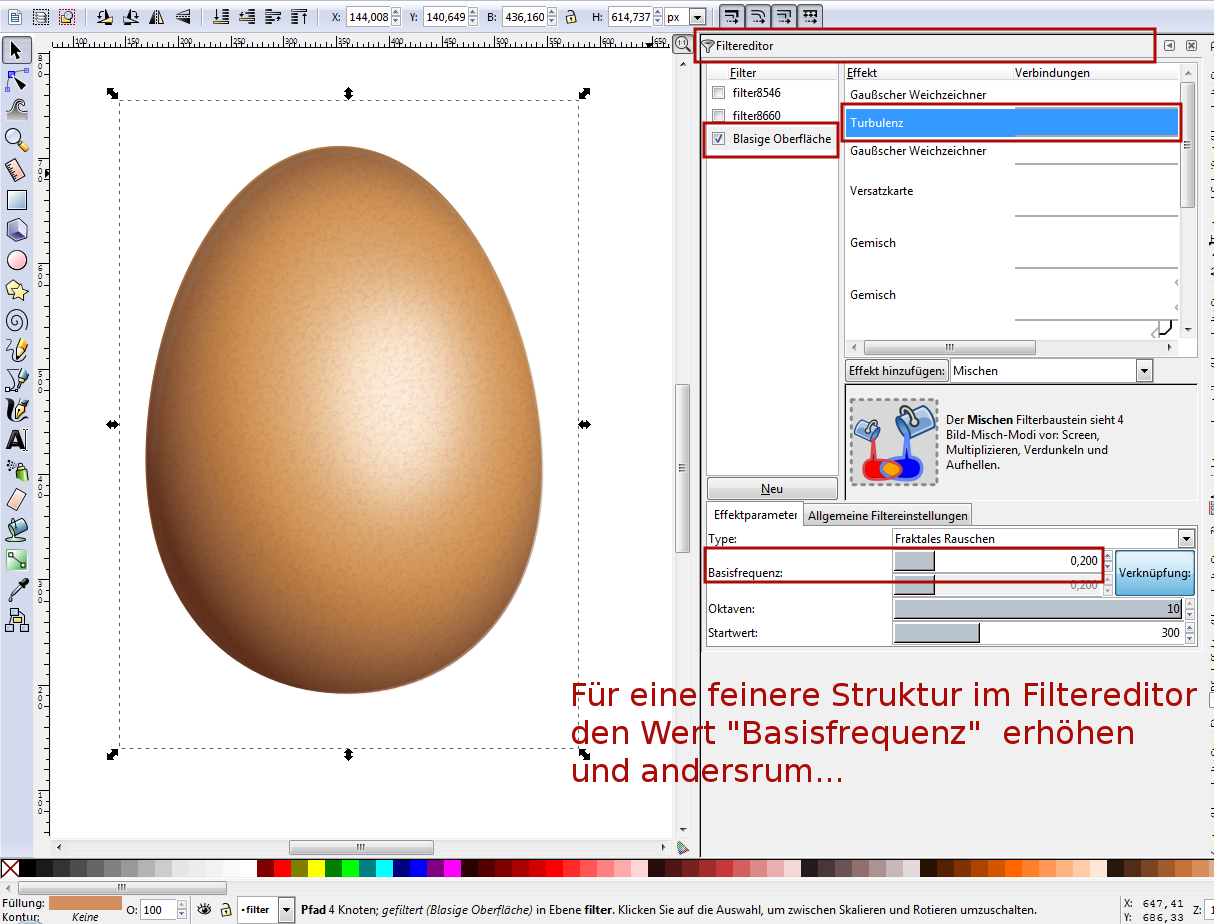
Task: Tick the filter8660 checkbox
Action: pos(718,116)
